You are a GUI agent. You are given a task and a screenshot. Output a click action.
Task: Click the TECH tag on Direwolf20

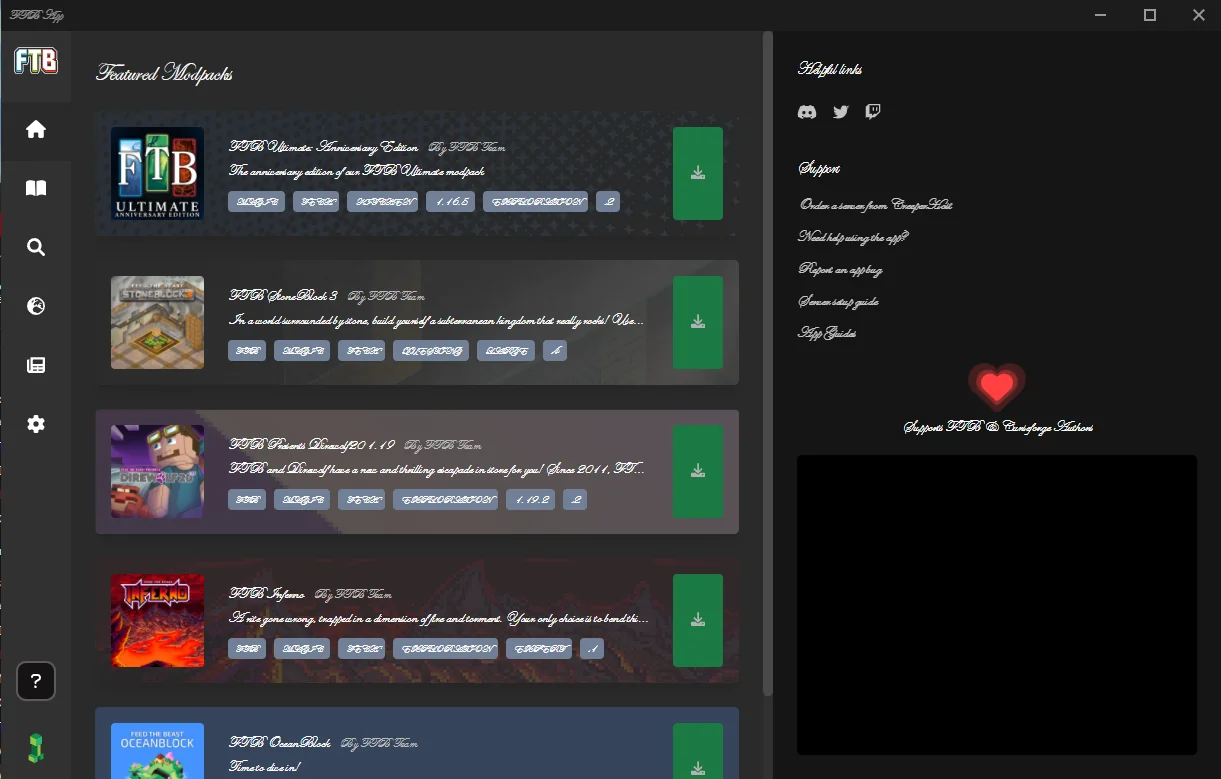(361, 500)
